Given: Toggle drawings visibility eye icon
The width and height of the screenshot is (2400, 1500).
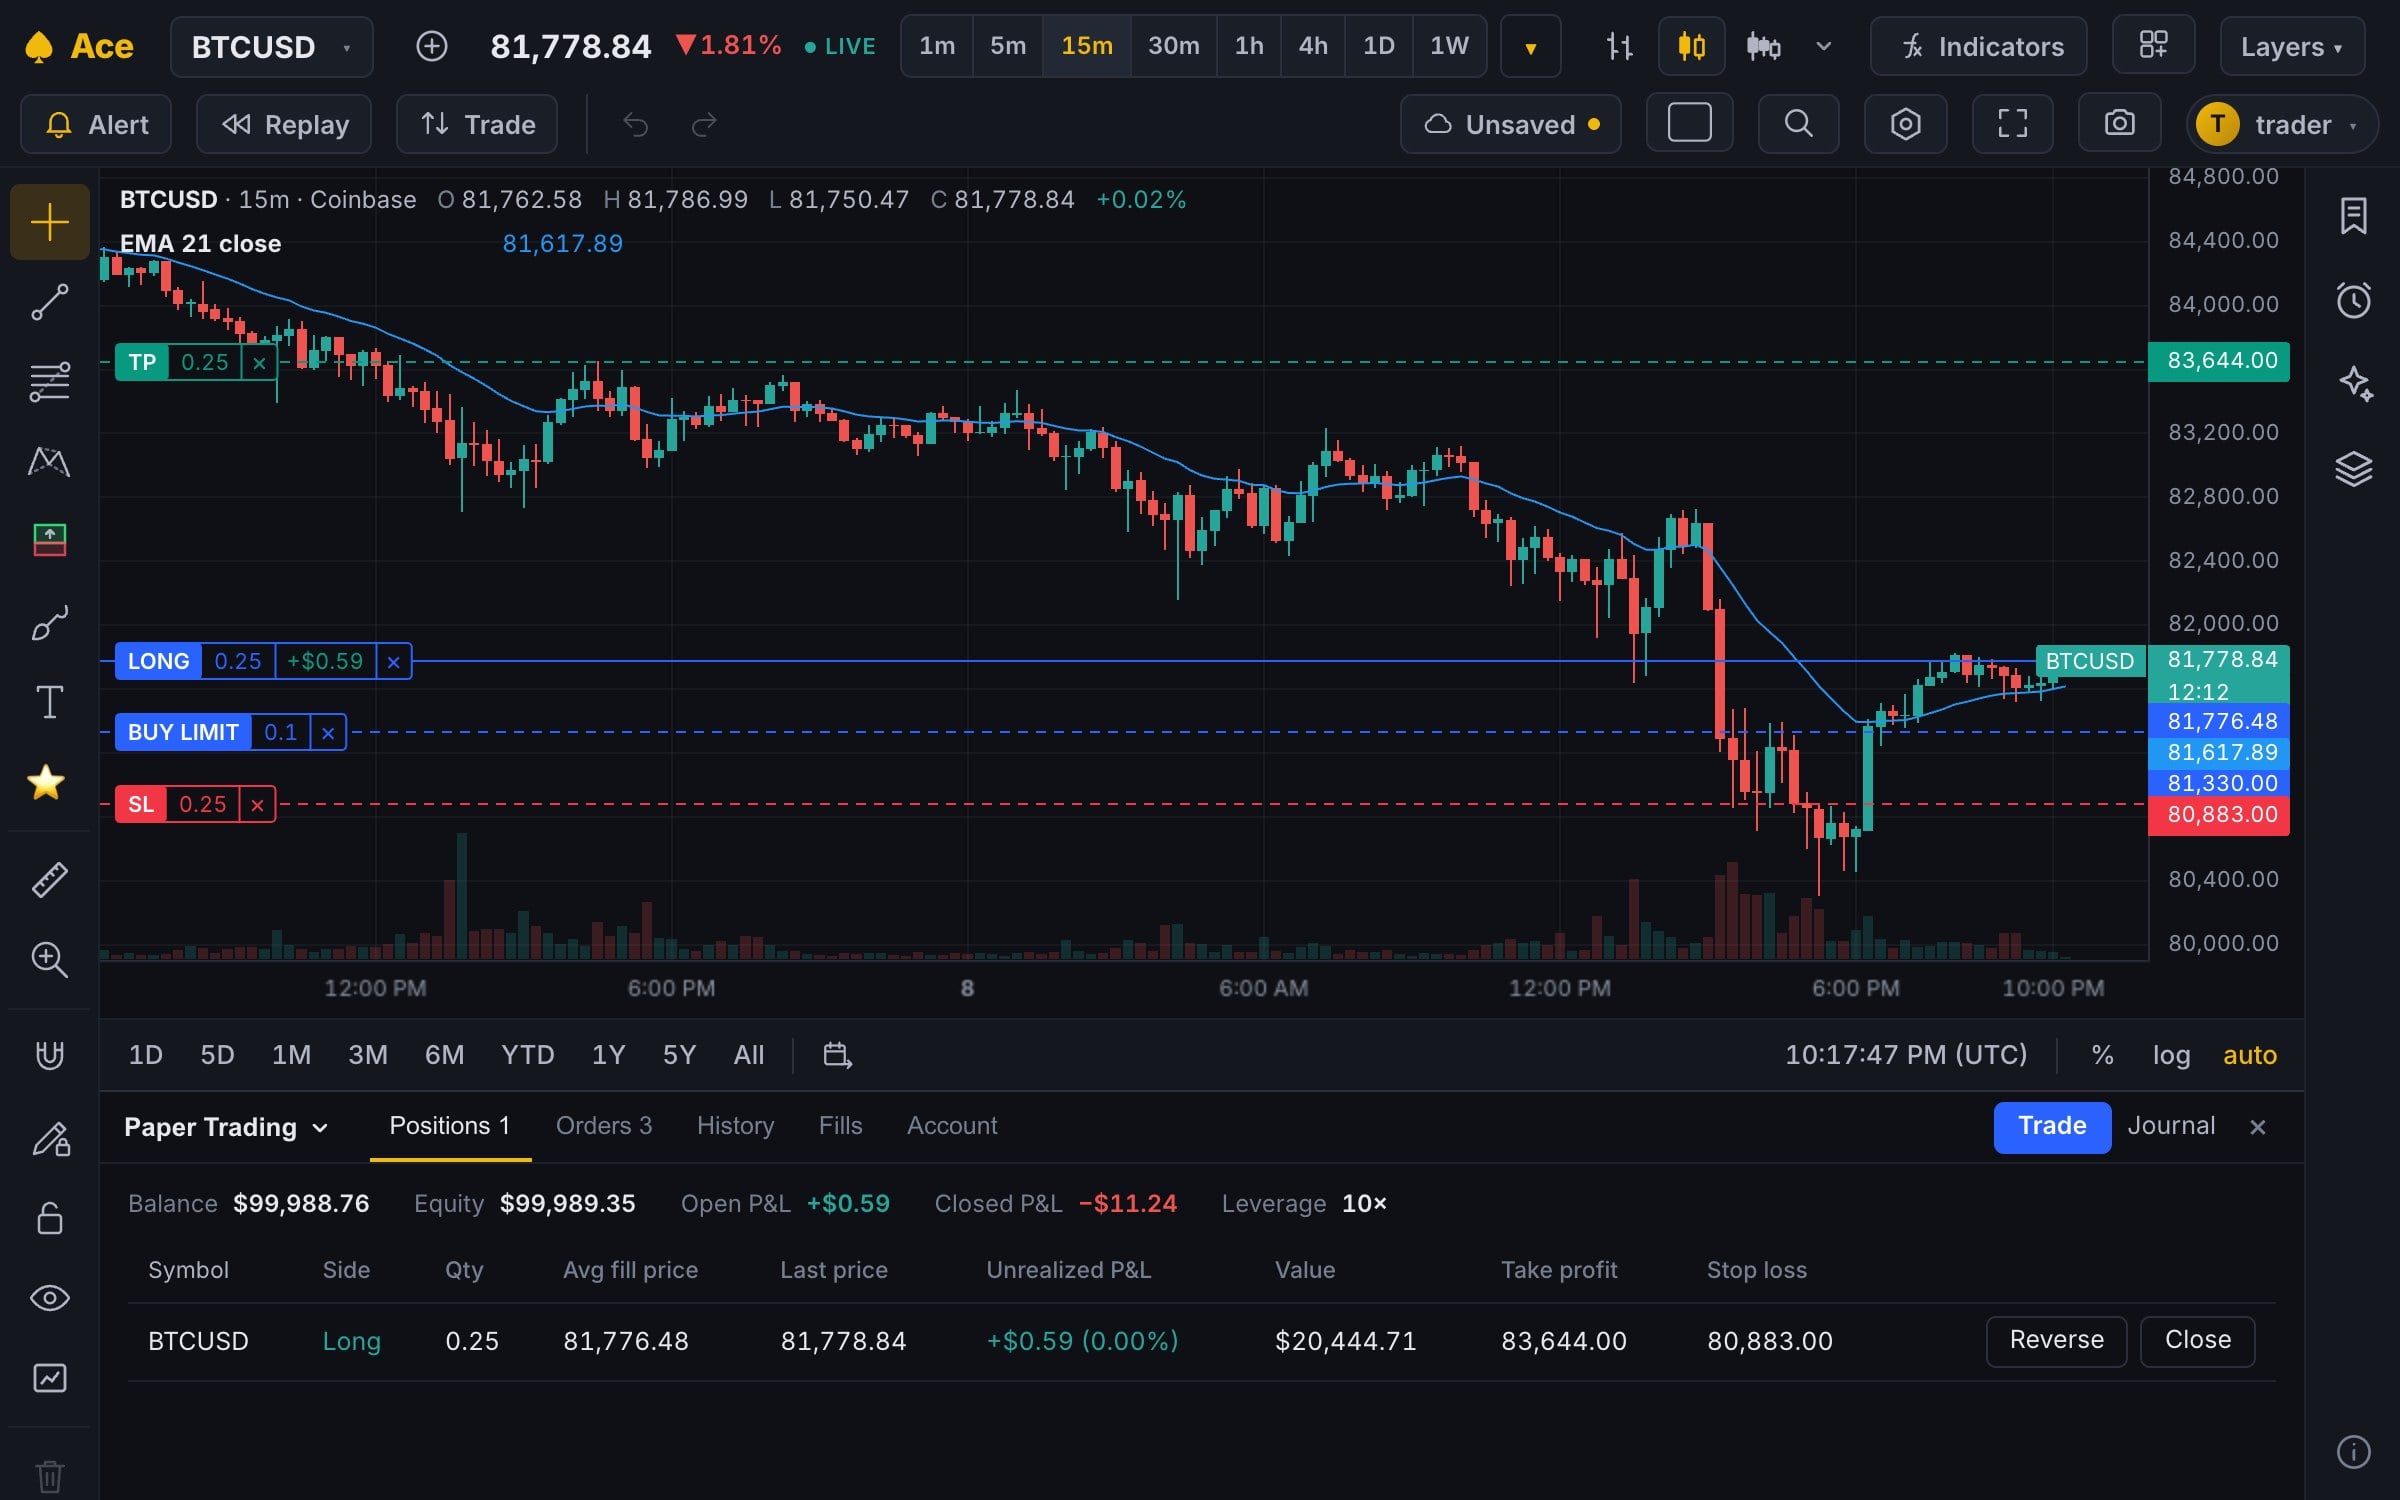Looking at the screenshot, I should coord(49,1298).
